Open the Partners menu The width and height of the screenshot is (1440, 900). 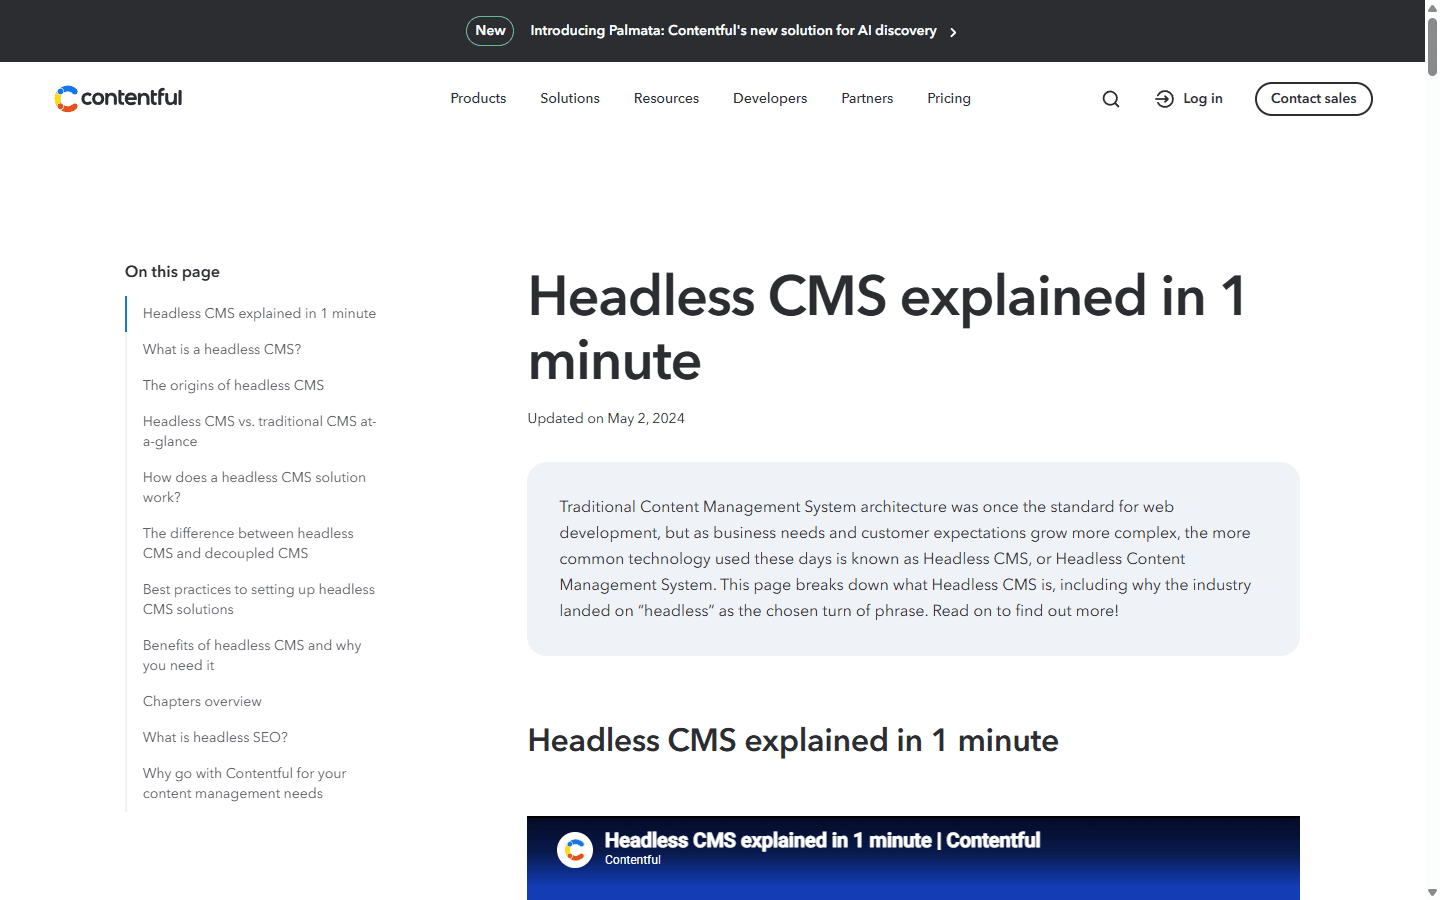(867, 98)
